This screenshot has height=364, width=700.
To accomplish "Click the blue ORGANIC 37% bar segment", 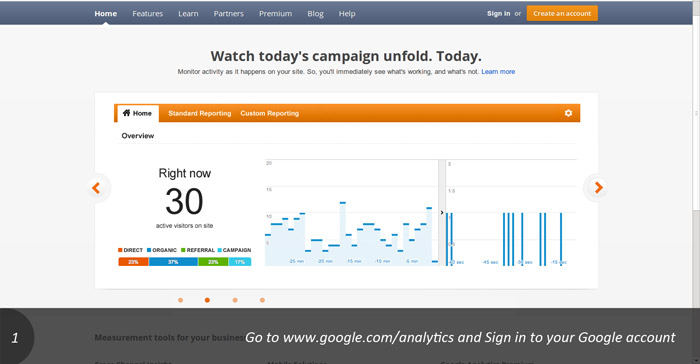I will click(x=173, y=262).
